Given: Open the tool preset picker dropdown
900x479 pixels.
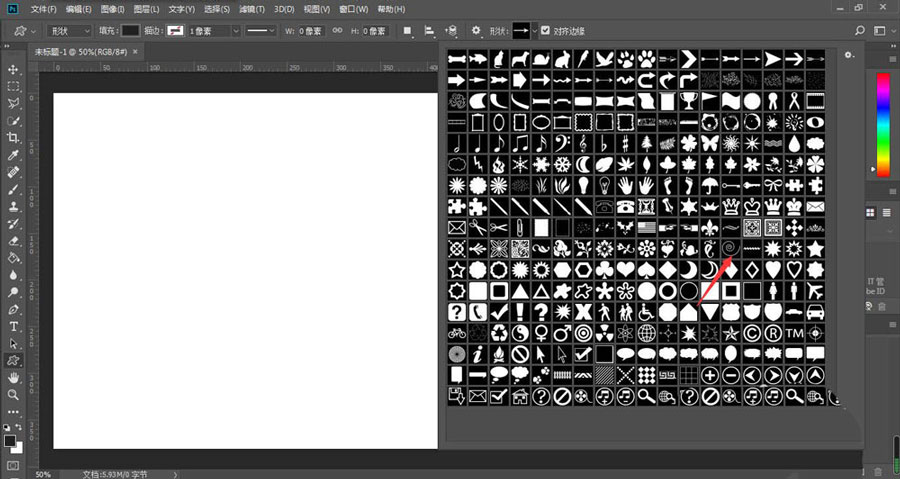Looking at the screenshot, I should (x=24, y=31).
